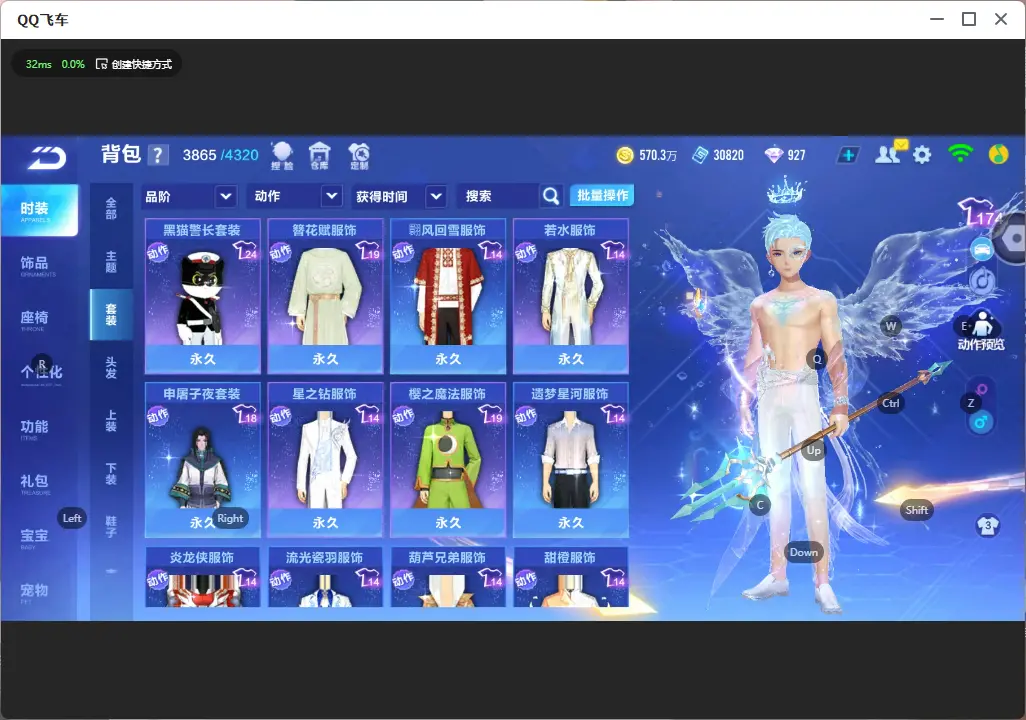Open the friends icon with mail badge

coord(890,153)
